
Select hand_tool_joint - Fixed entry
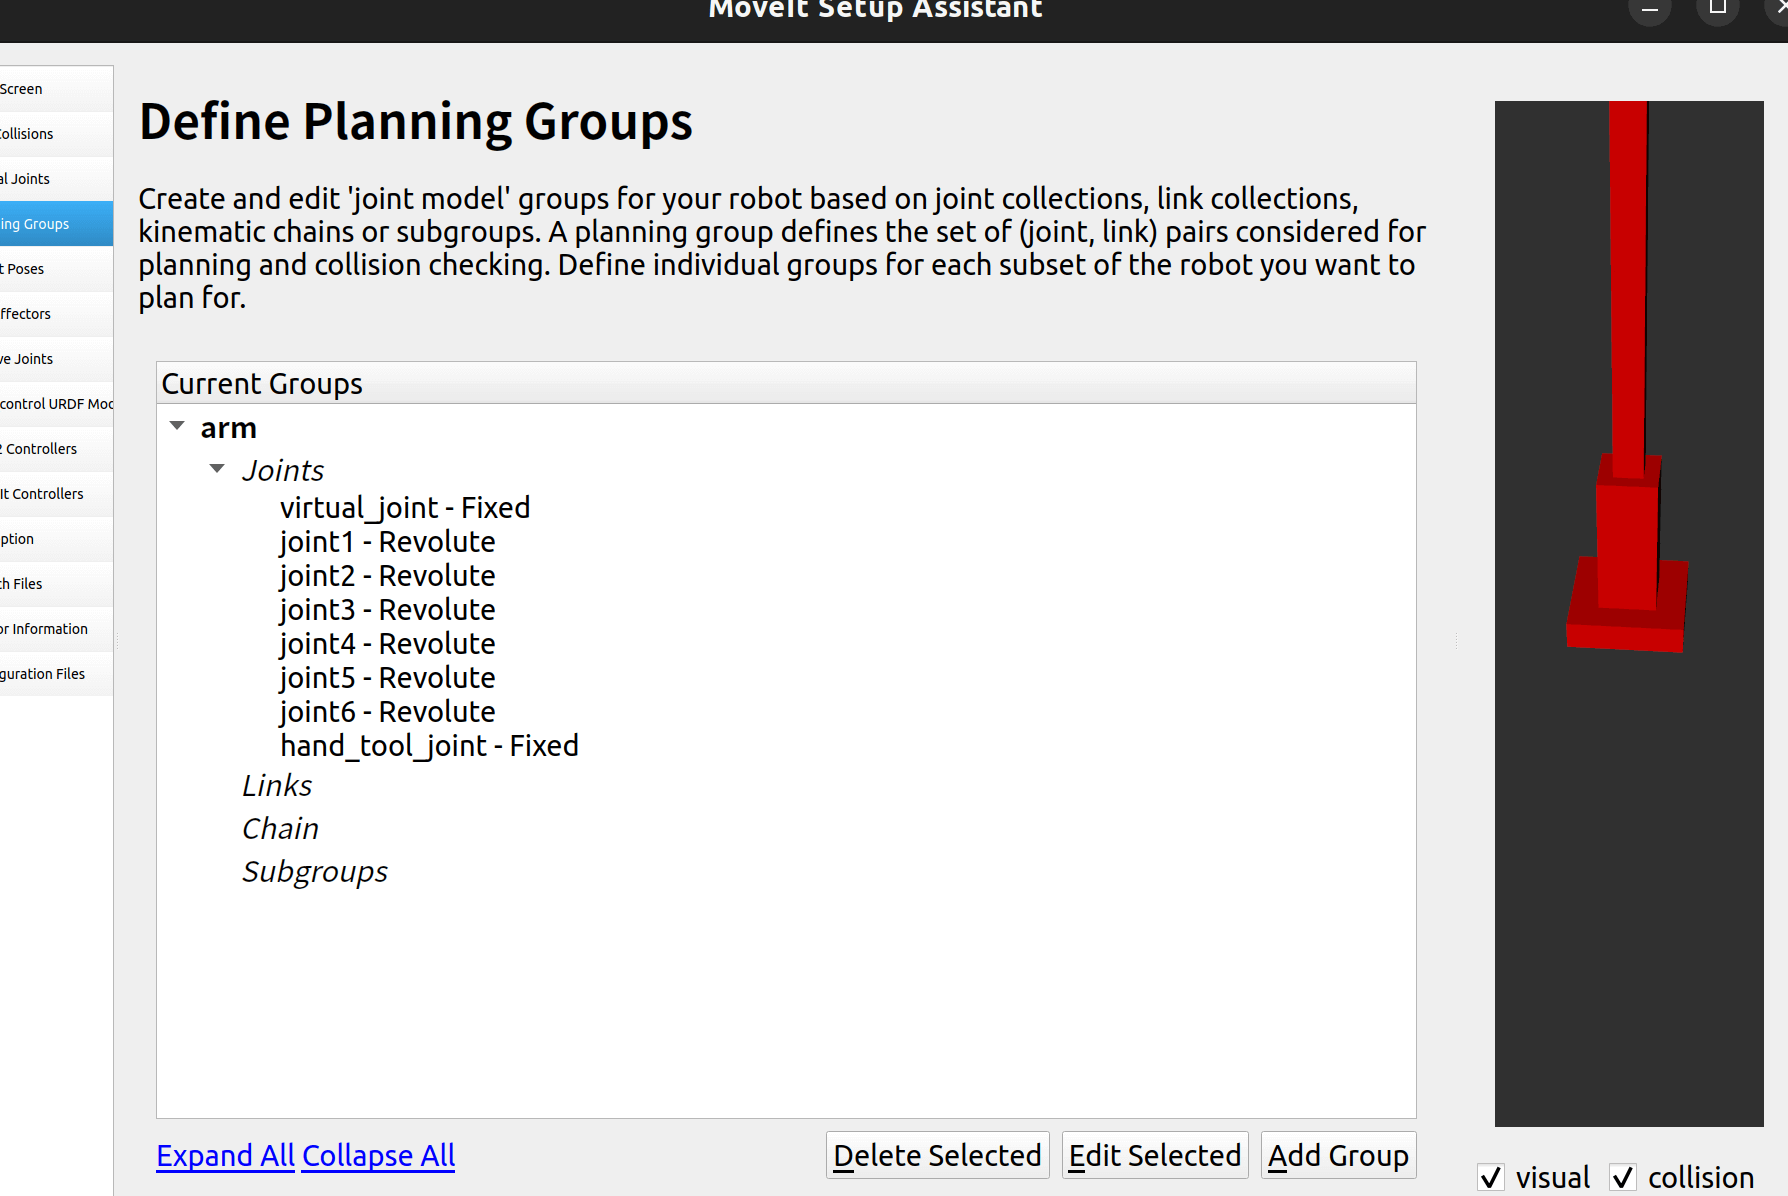click(x=429, y=746)
